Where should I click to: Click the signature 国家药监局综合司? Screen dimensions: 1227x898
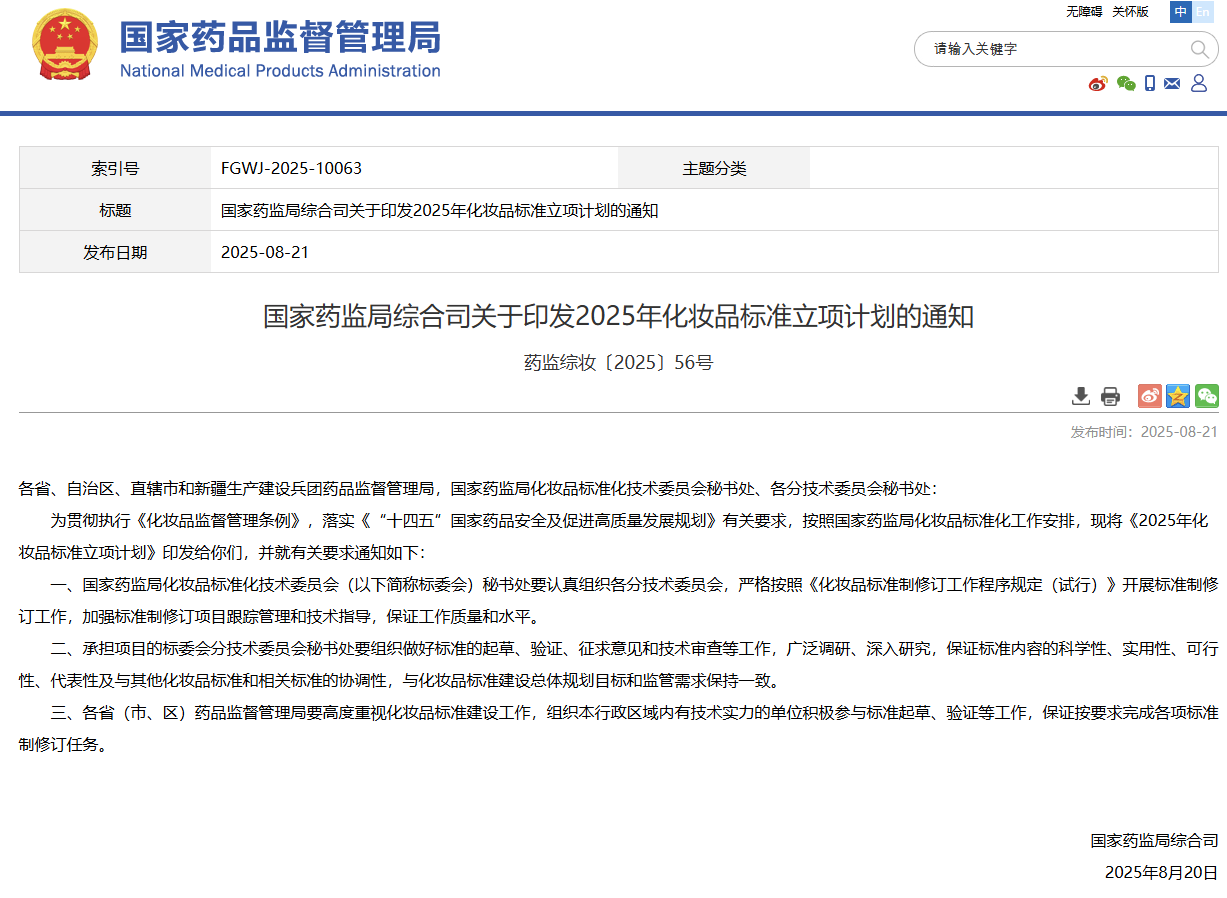(1155, 840)
